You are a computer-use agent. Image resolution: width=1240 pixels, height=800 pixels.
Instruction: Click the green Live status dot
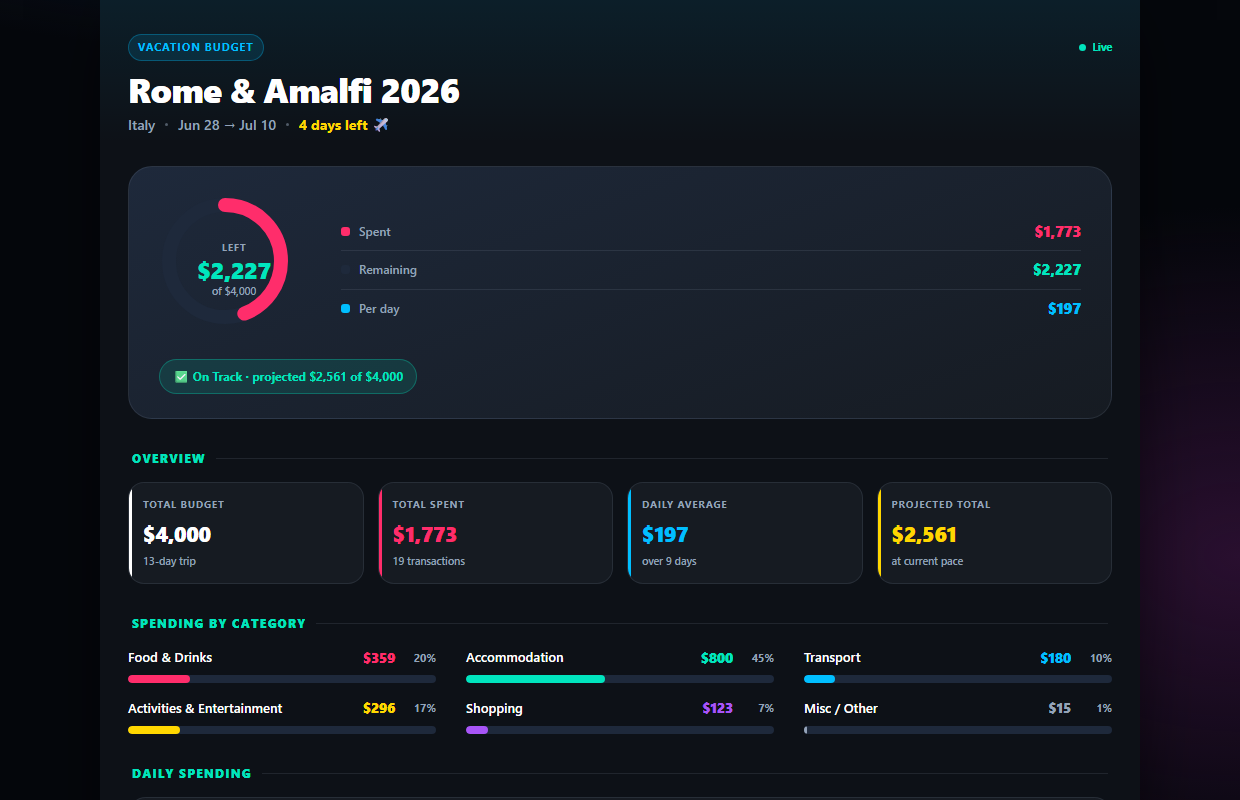1082,47
